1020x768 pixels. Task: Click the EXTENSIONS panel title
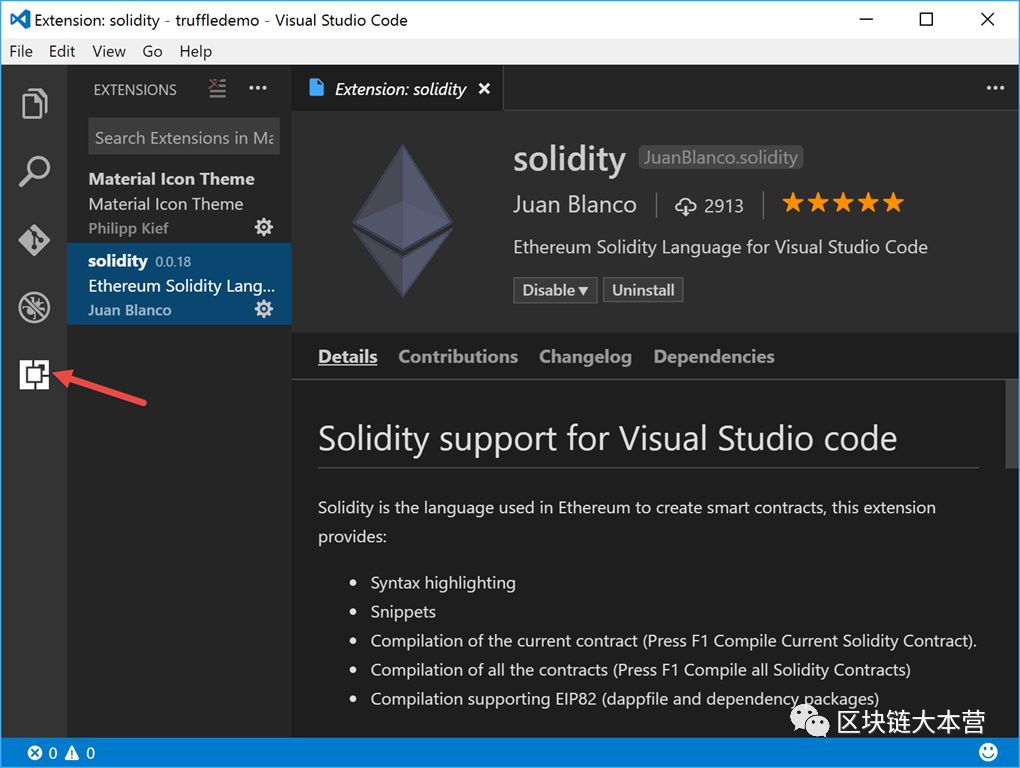[135, 90]
